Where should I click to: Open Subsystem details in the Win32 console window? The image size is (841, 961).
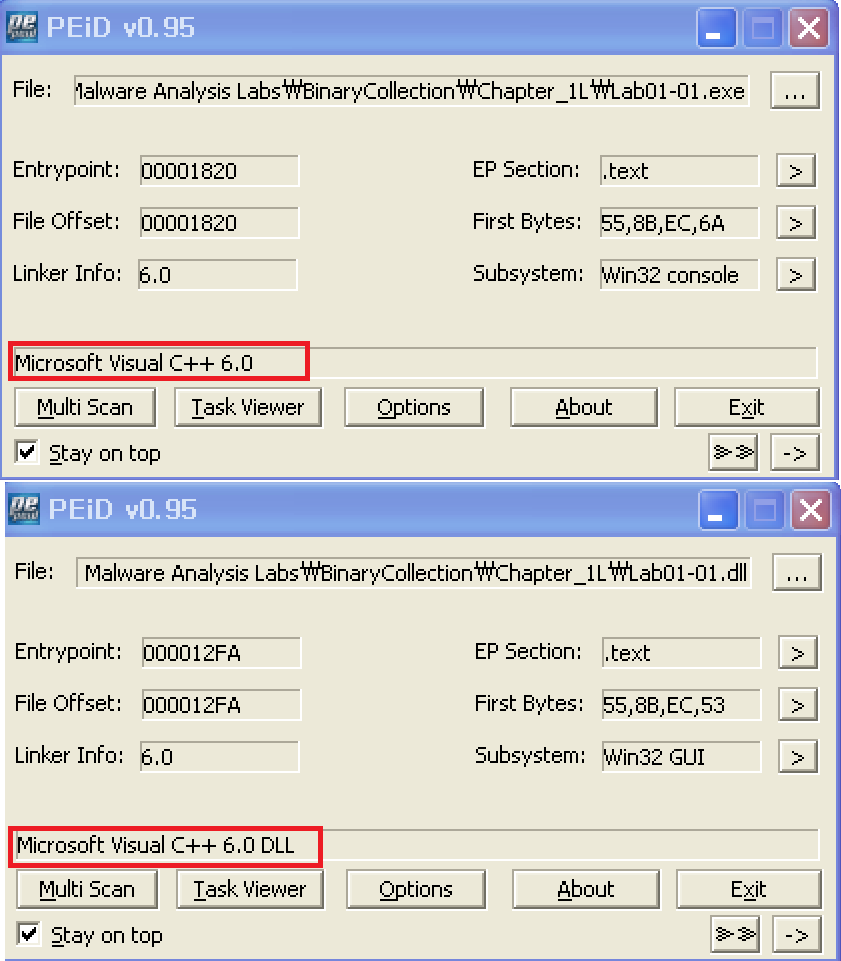[795, 275]
